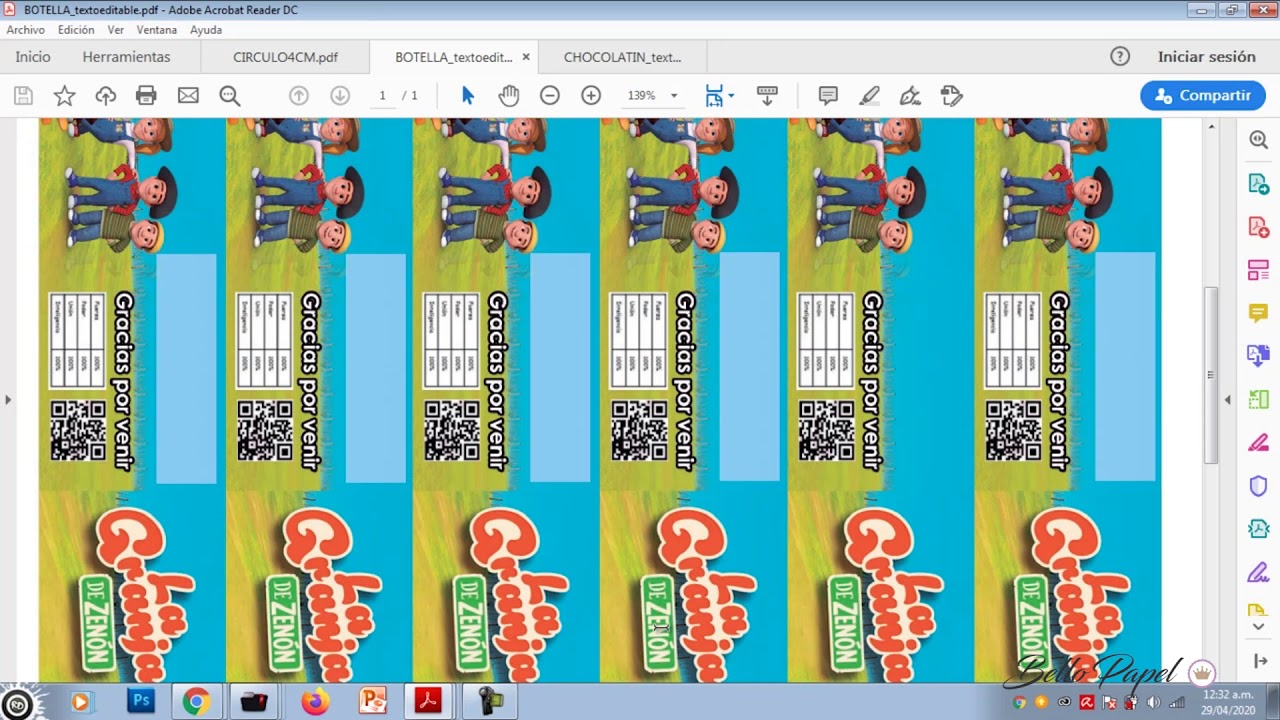The image size is (1280, 720).
Task: Click the fit page width icon
Action: tap(714, 96)
